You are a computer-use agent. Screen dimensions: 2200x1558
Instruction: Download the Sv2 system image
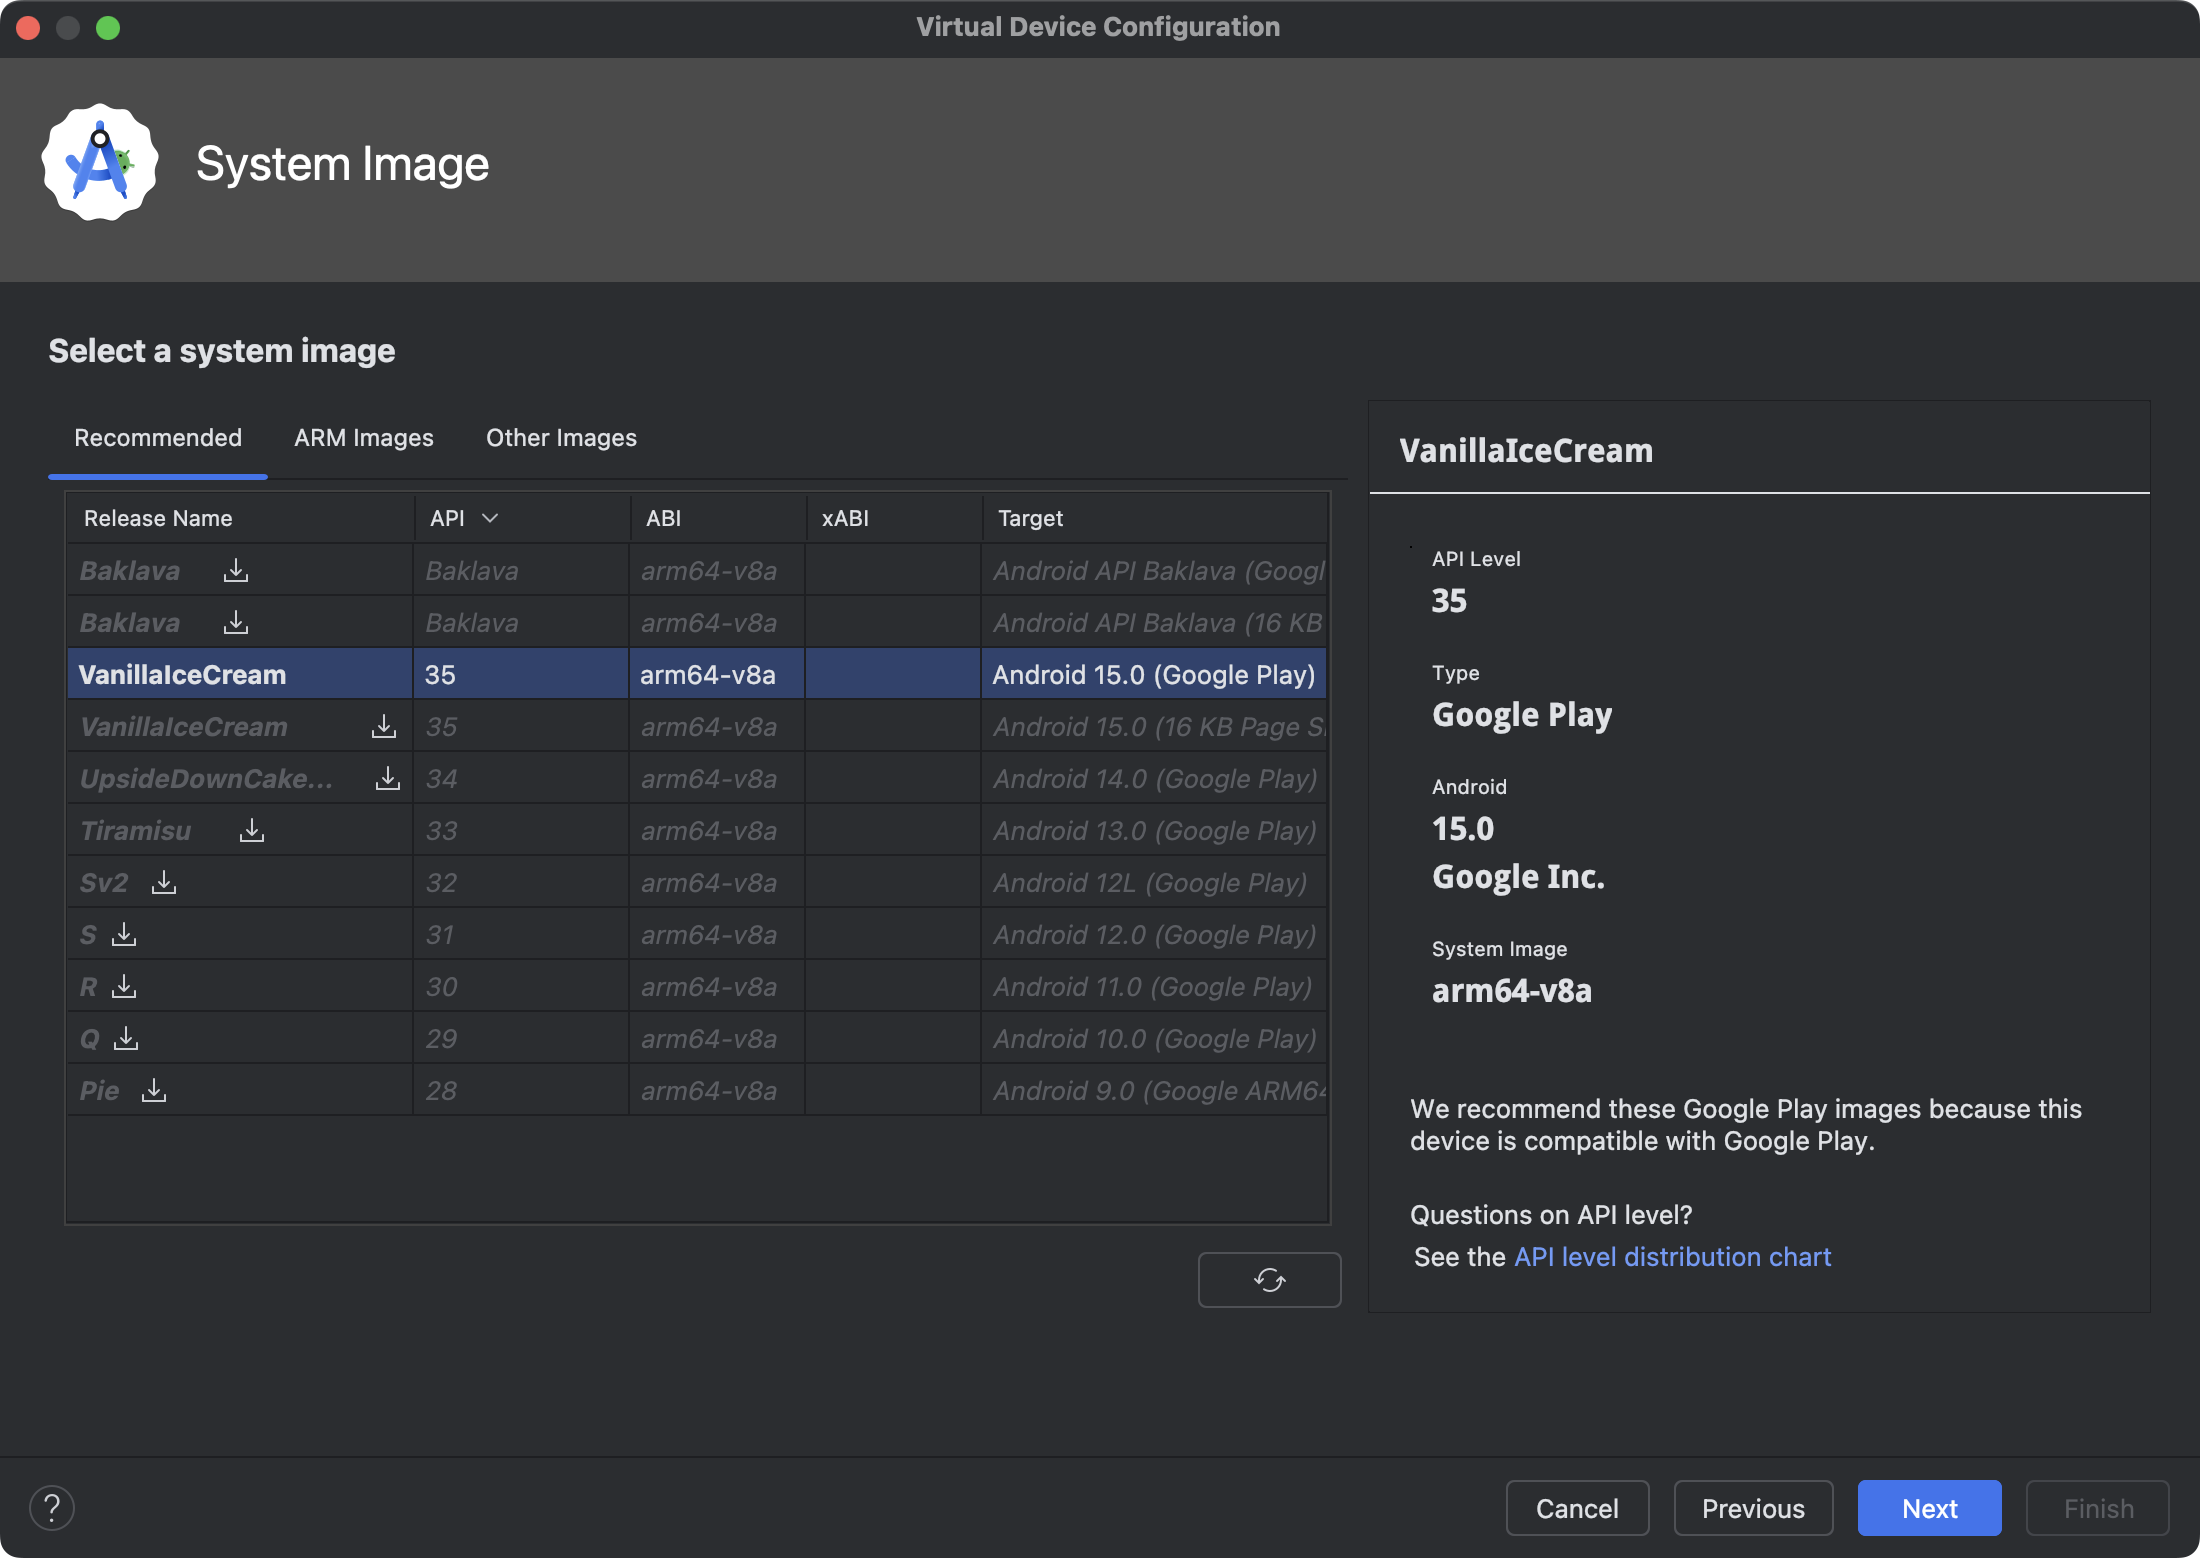pyautogui.click(x=163, y=882)
